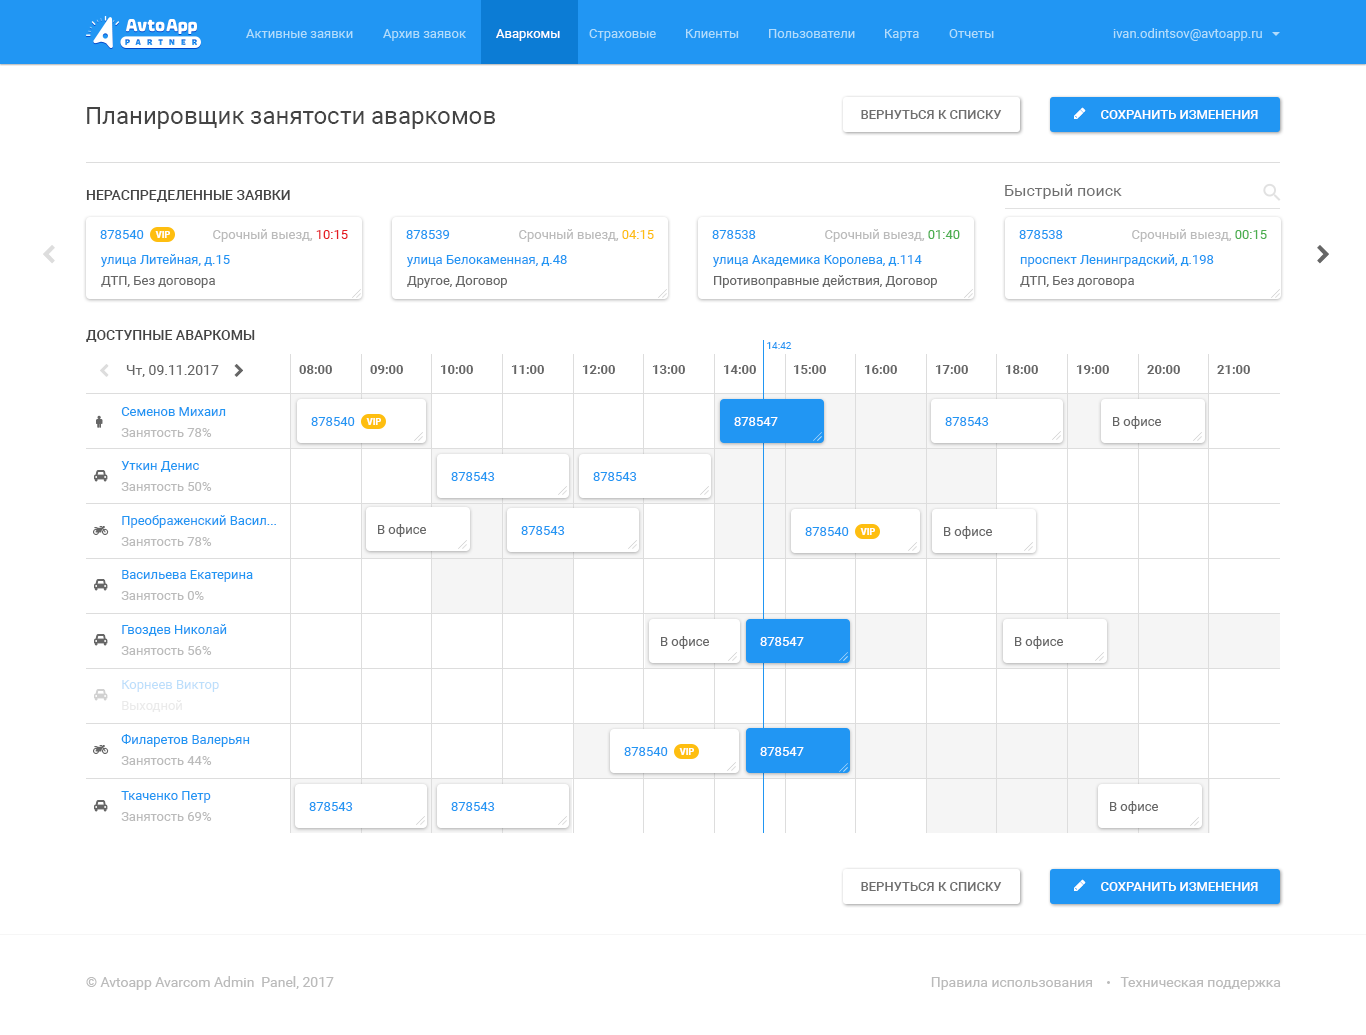Open address link улица Академика Королева, д.114
1366x1035 pixels.
[817, 260]
